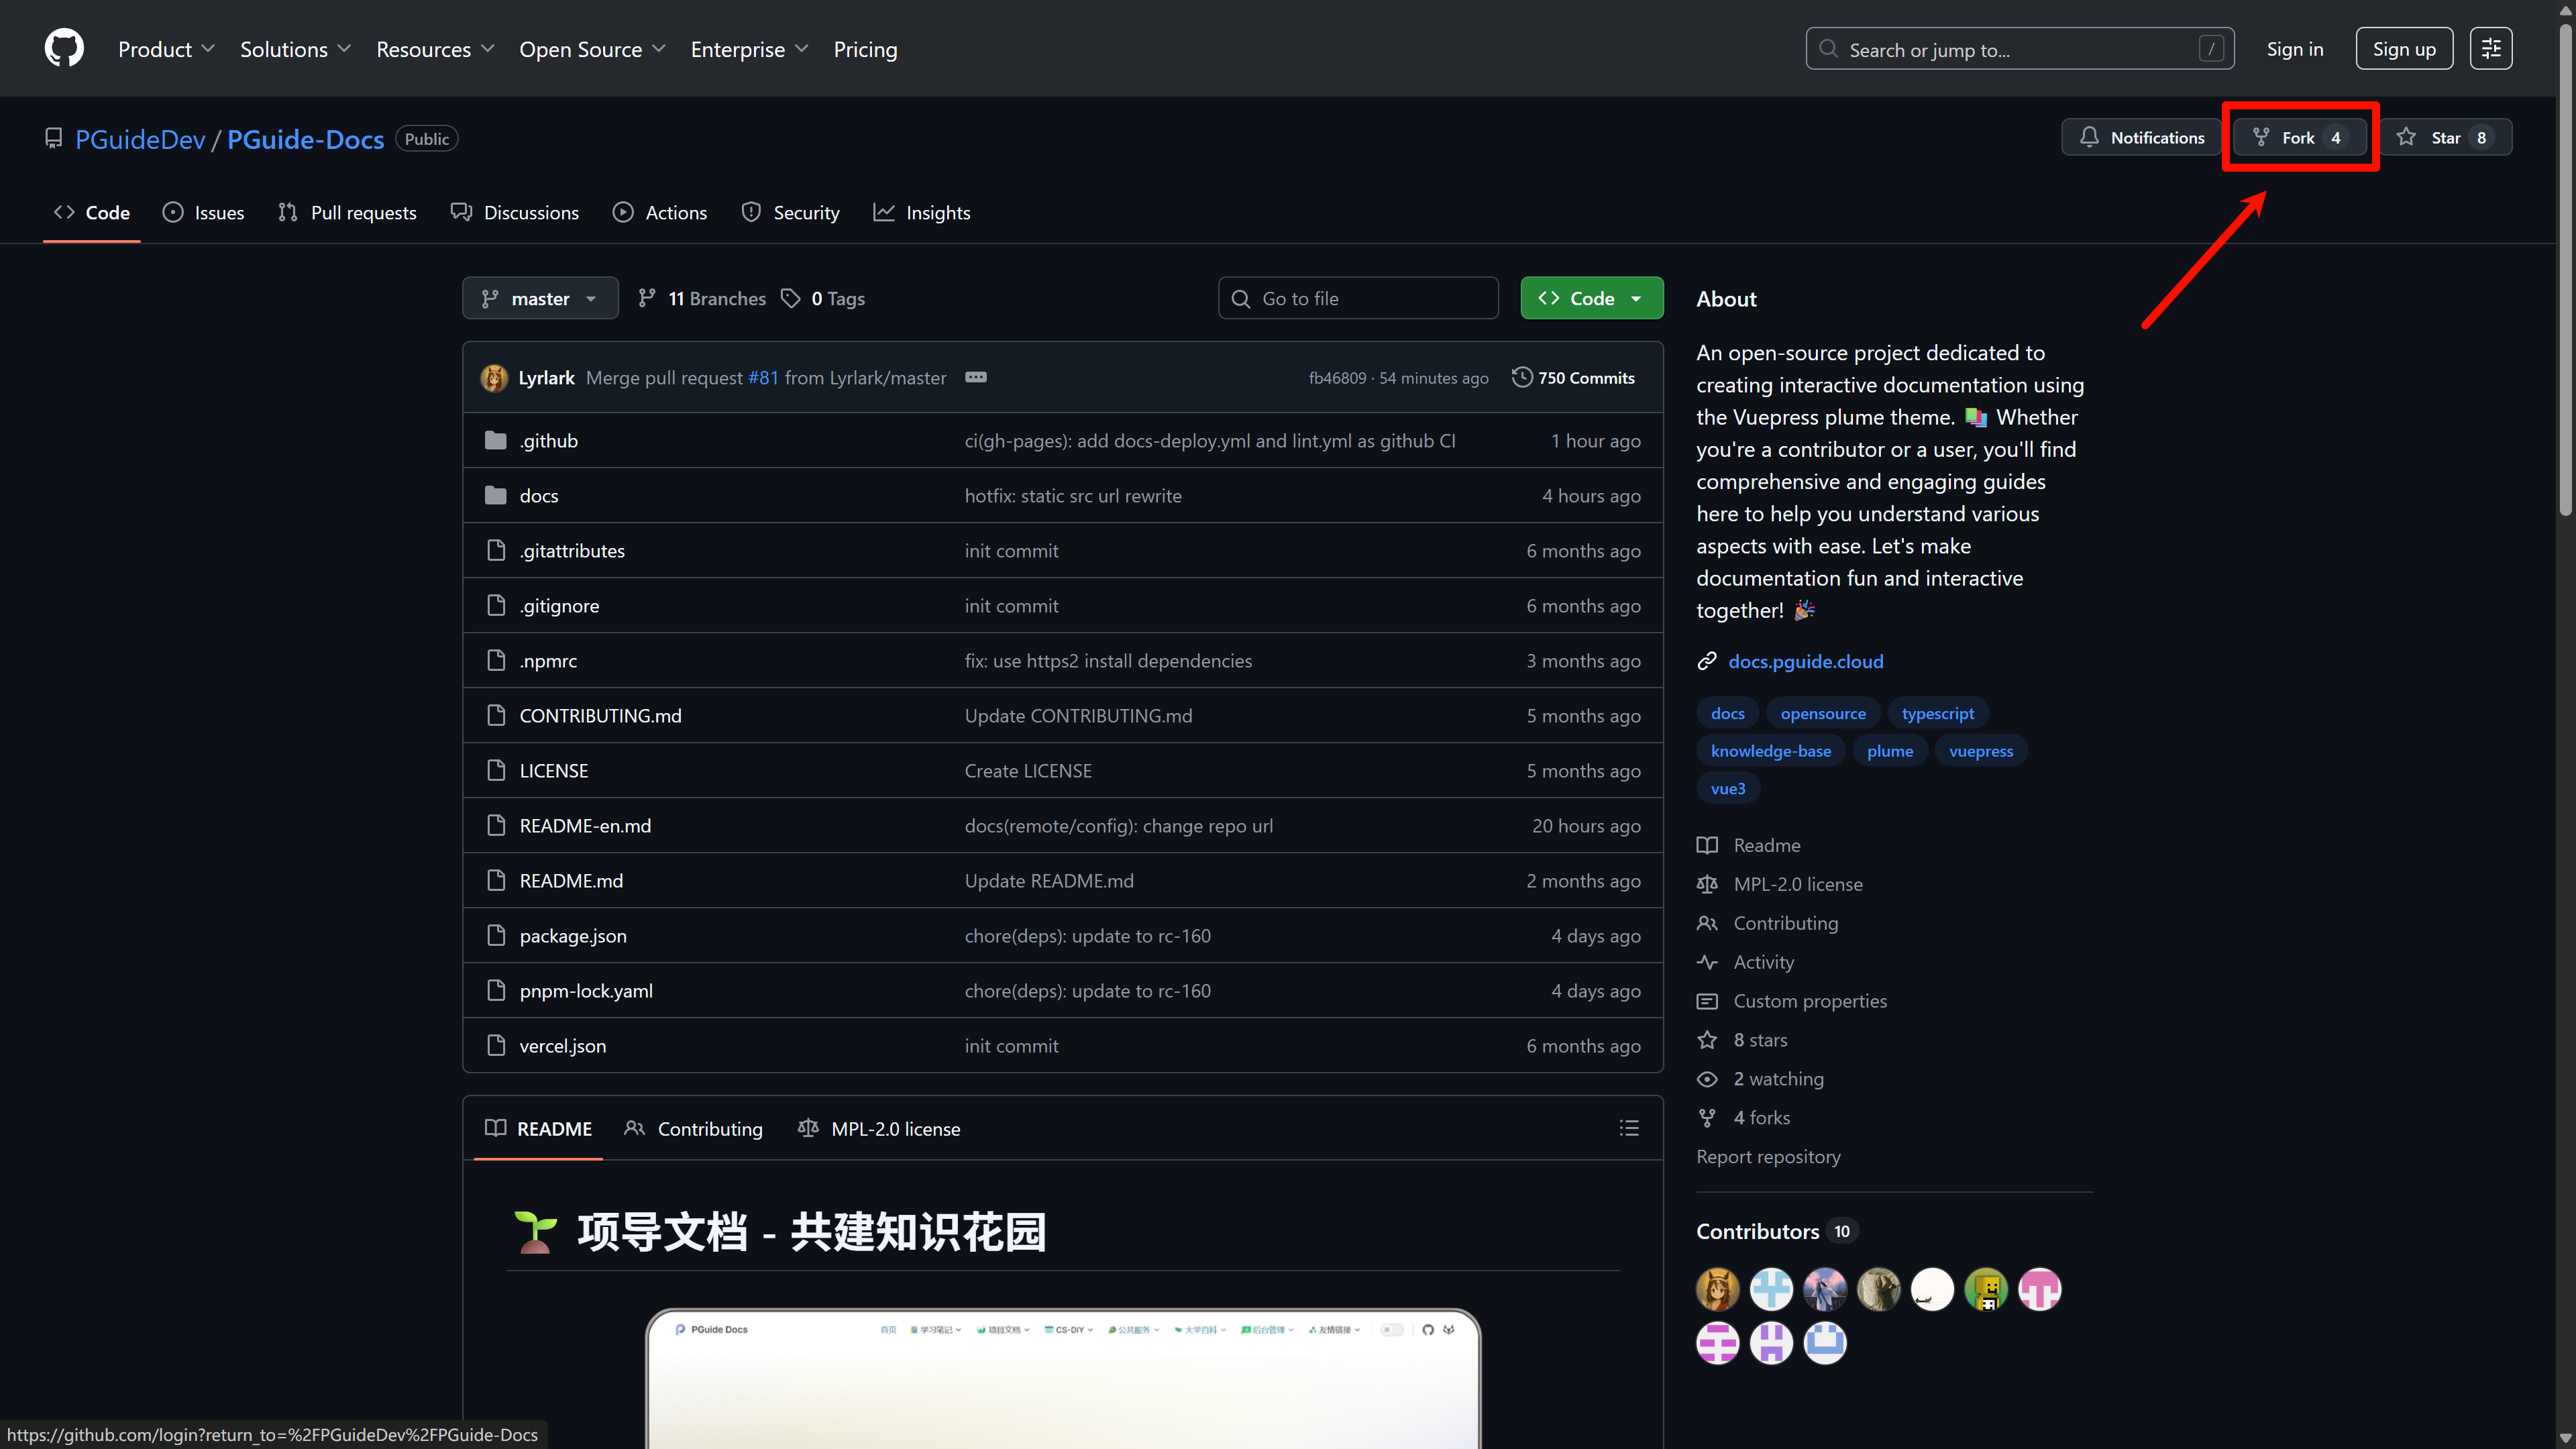This screenshot has width=2576, height=1449.
Task: Star the repository via star icon
Action: pyautogui.click(x=2407, y=137)
